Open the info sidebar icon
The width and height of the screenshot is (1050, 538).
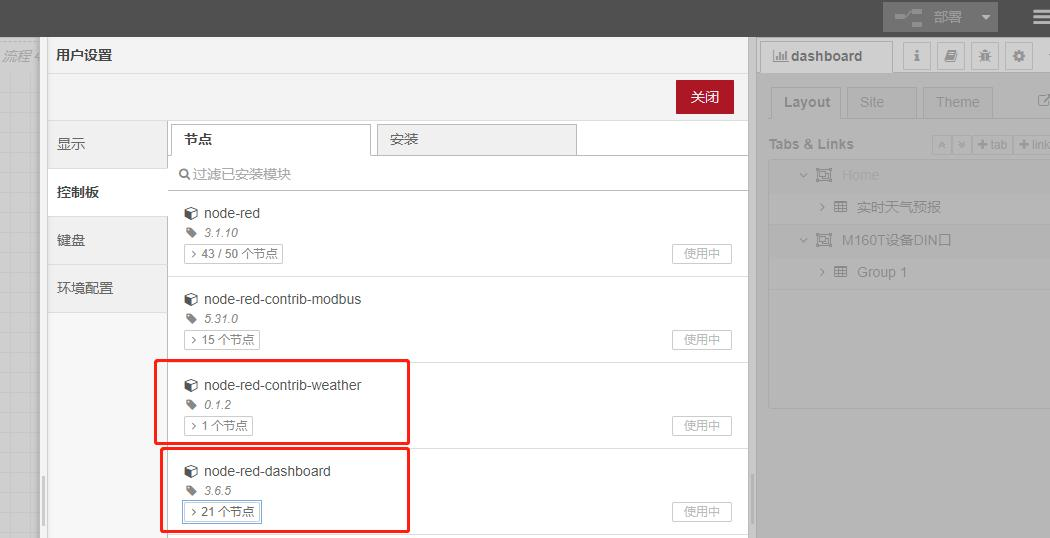pos(917,56)
